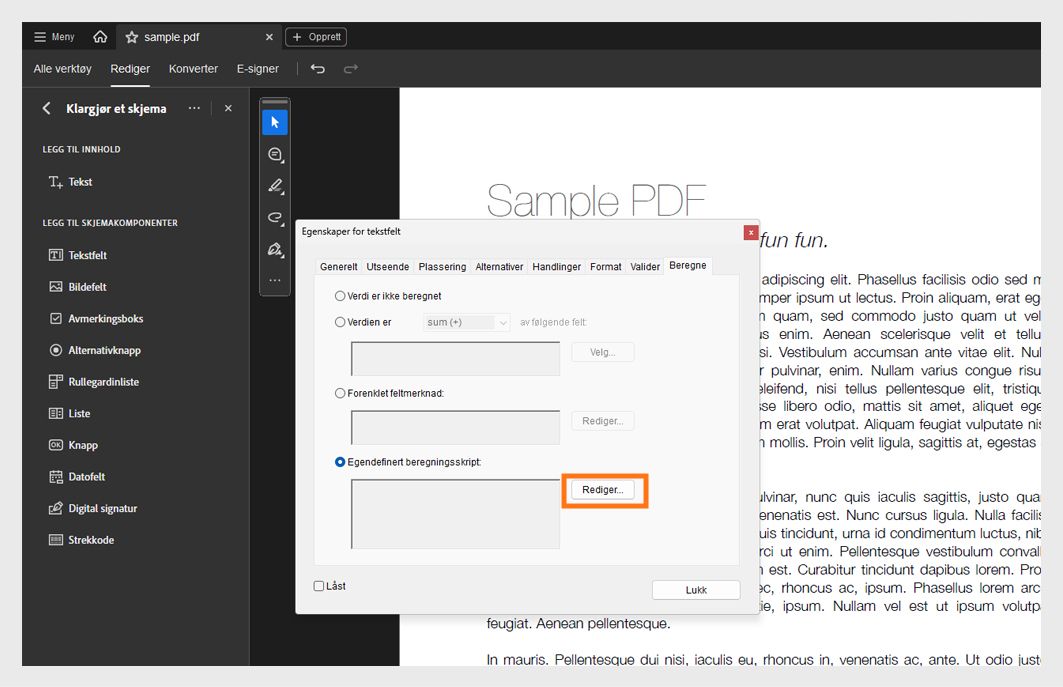This screenshot has width=1063, height=687.
Task: Choose the 'Forenklet feltmerknad' option
Action: (x=340, y=391)
